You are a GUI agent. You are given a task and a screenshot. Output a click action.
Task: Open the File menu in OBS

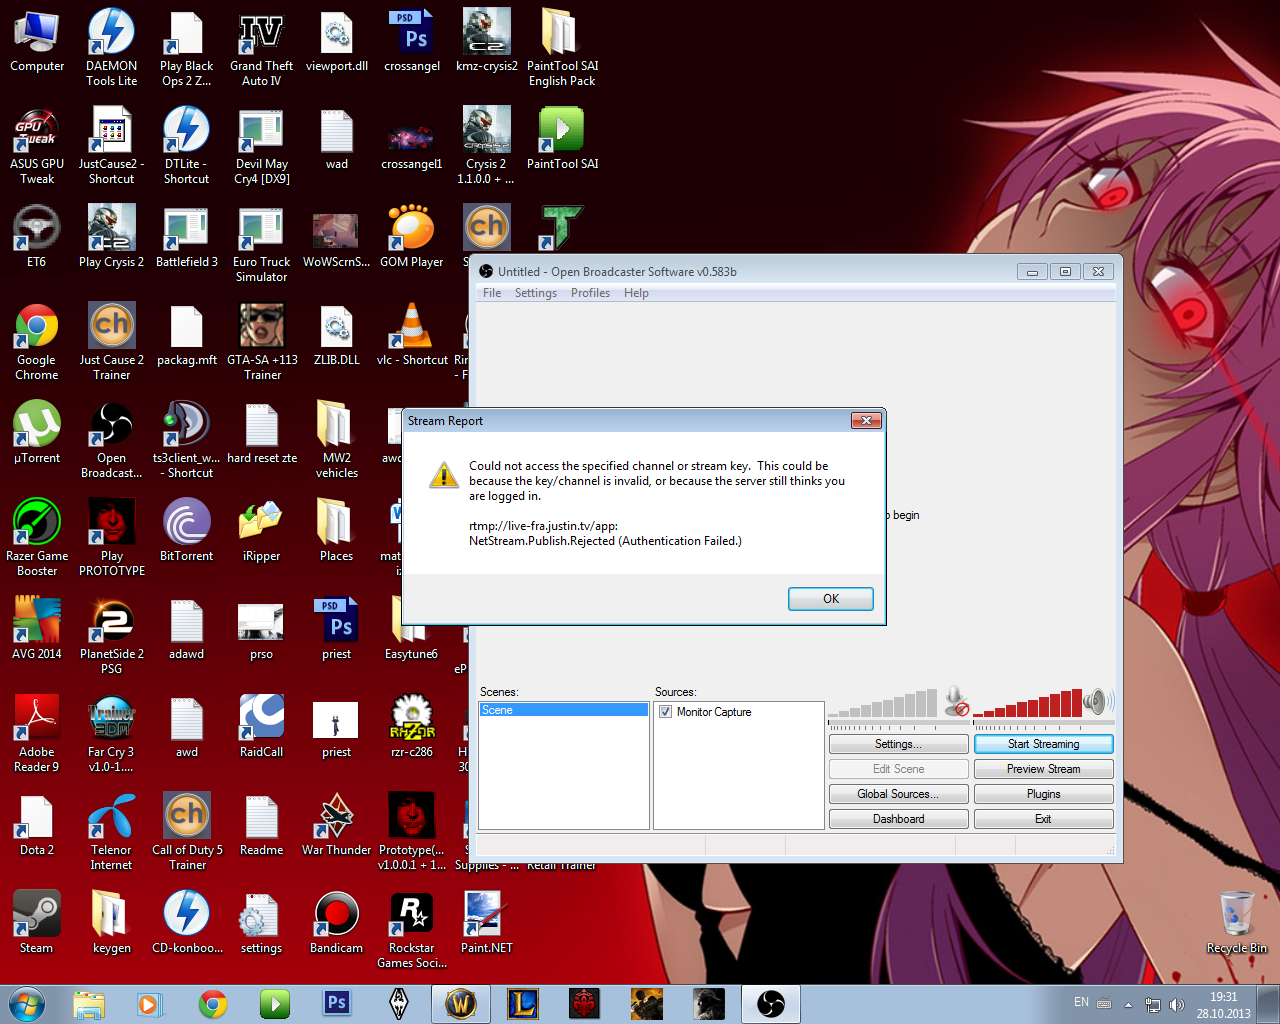(x=492, y=293)
